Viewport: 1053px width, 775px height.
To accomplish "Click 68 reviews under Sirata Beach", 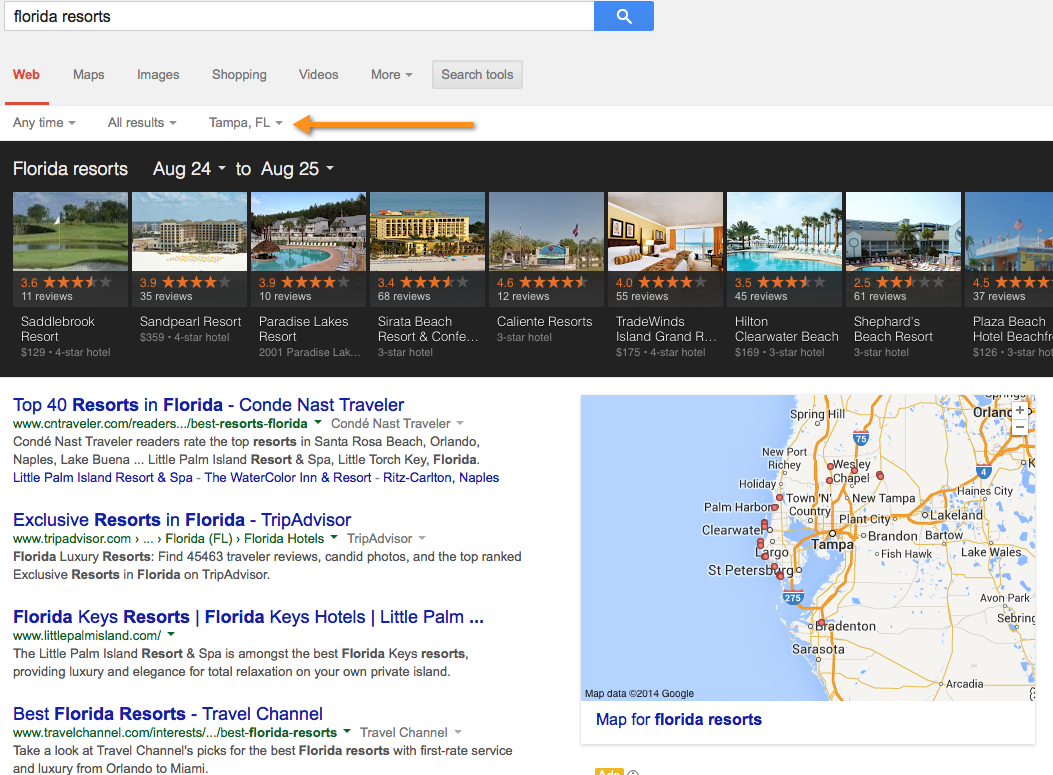I will [x=404, y=296].
